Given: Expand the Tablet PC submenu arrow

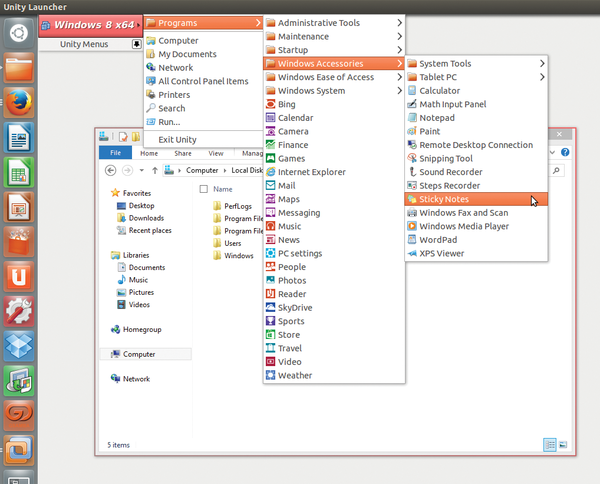Looking at the screenshot, I should point(542,77).
